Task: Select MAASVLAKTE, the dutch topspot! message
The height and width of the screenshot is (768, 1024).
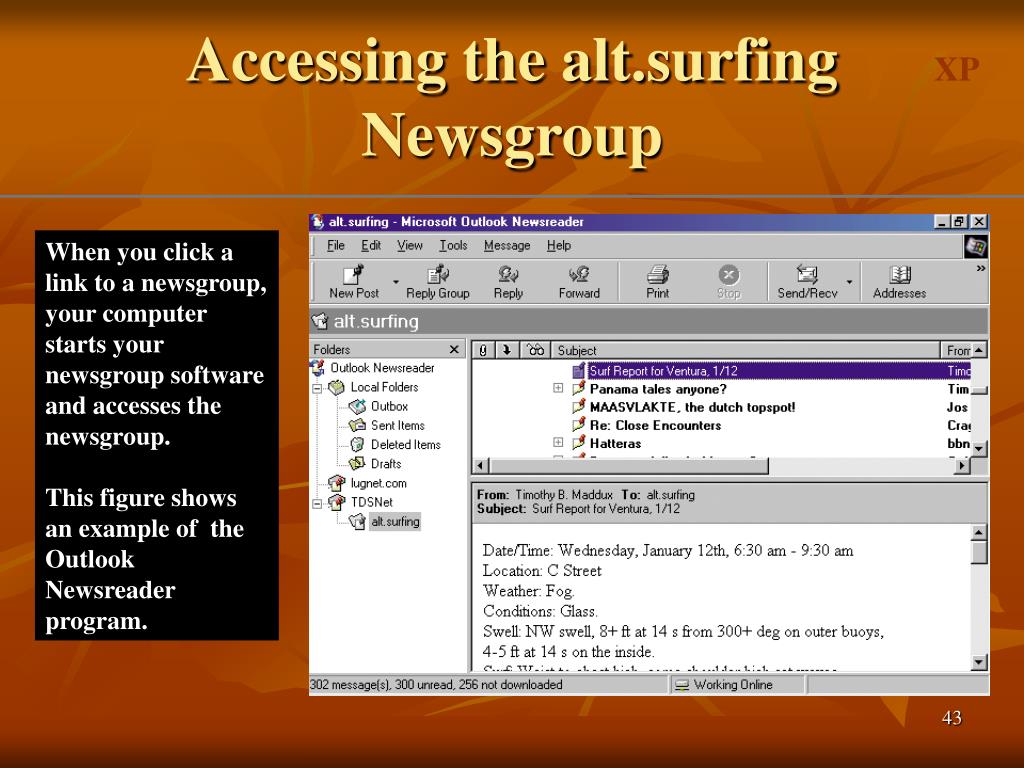Action: [x=692, y=408]
